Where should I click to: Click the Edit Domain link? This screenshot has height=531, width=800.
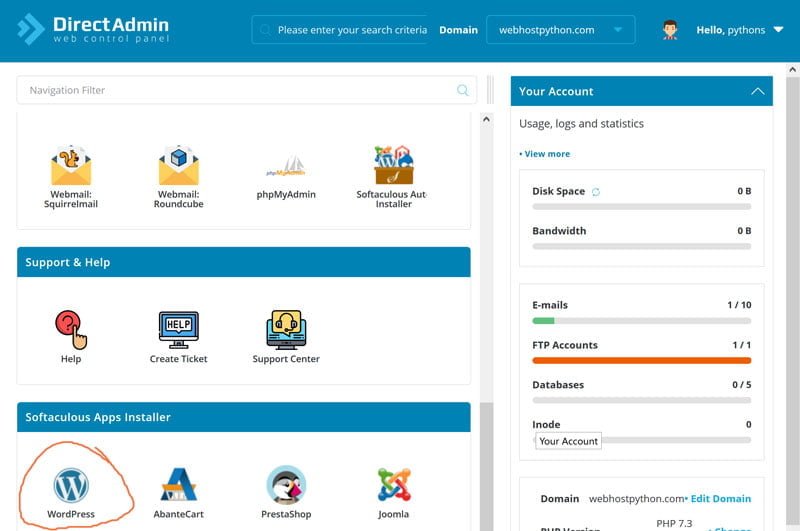720,499
